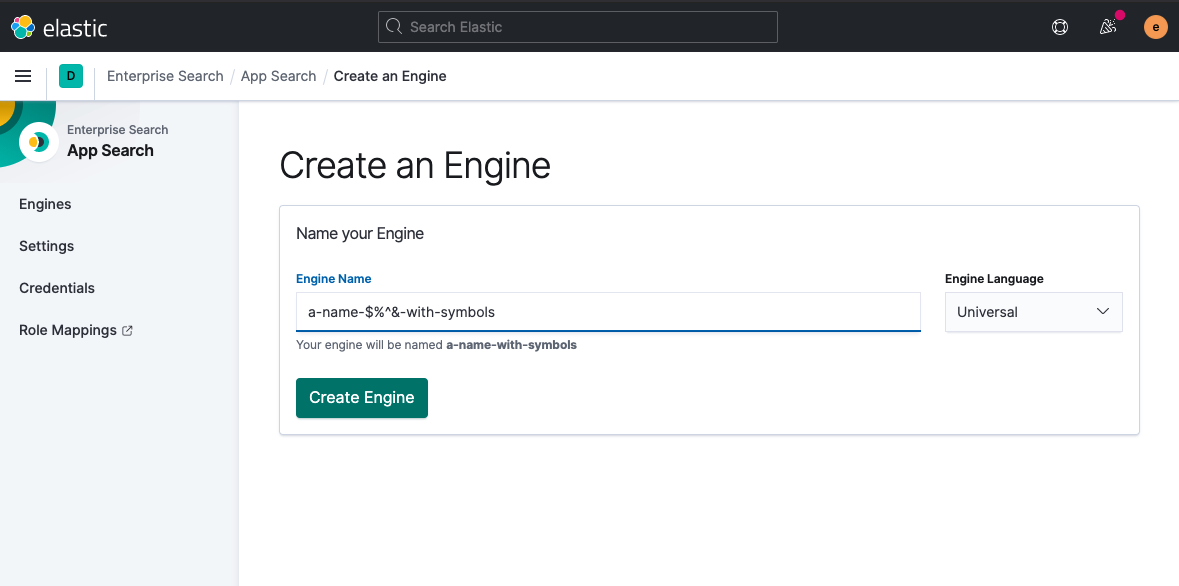Expand the Engine Language dropdown

click(1033, 312)
